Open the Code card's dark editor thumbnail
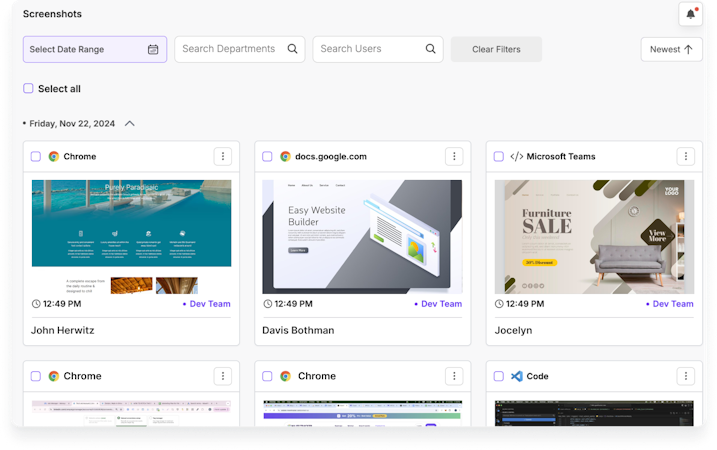Viewport: 717px width, 450px height. [x=594, y=413]
